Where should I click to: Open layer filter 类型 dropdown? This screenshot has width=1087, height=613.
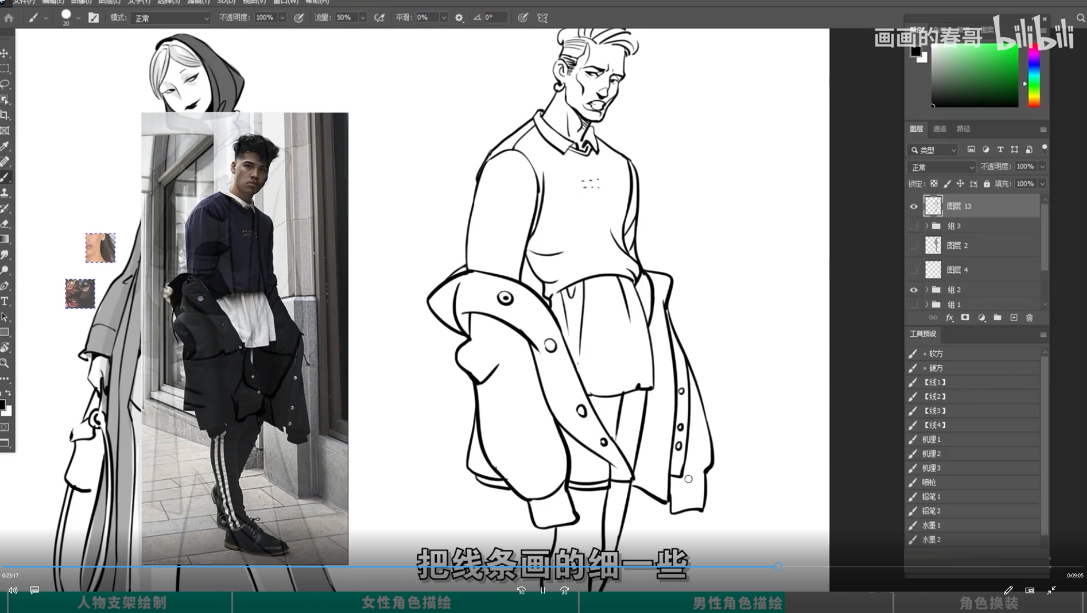(x=933, y=150)
